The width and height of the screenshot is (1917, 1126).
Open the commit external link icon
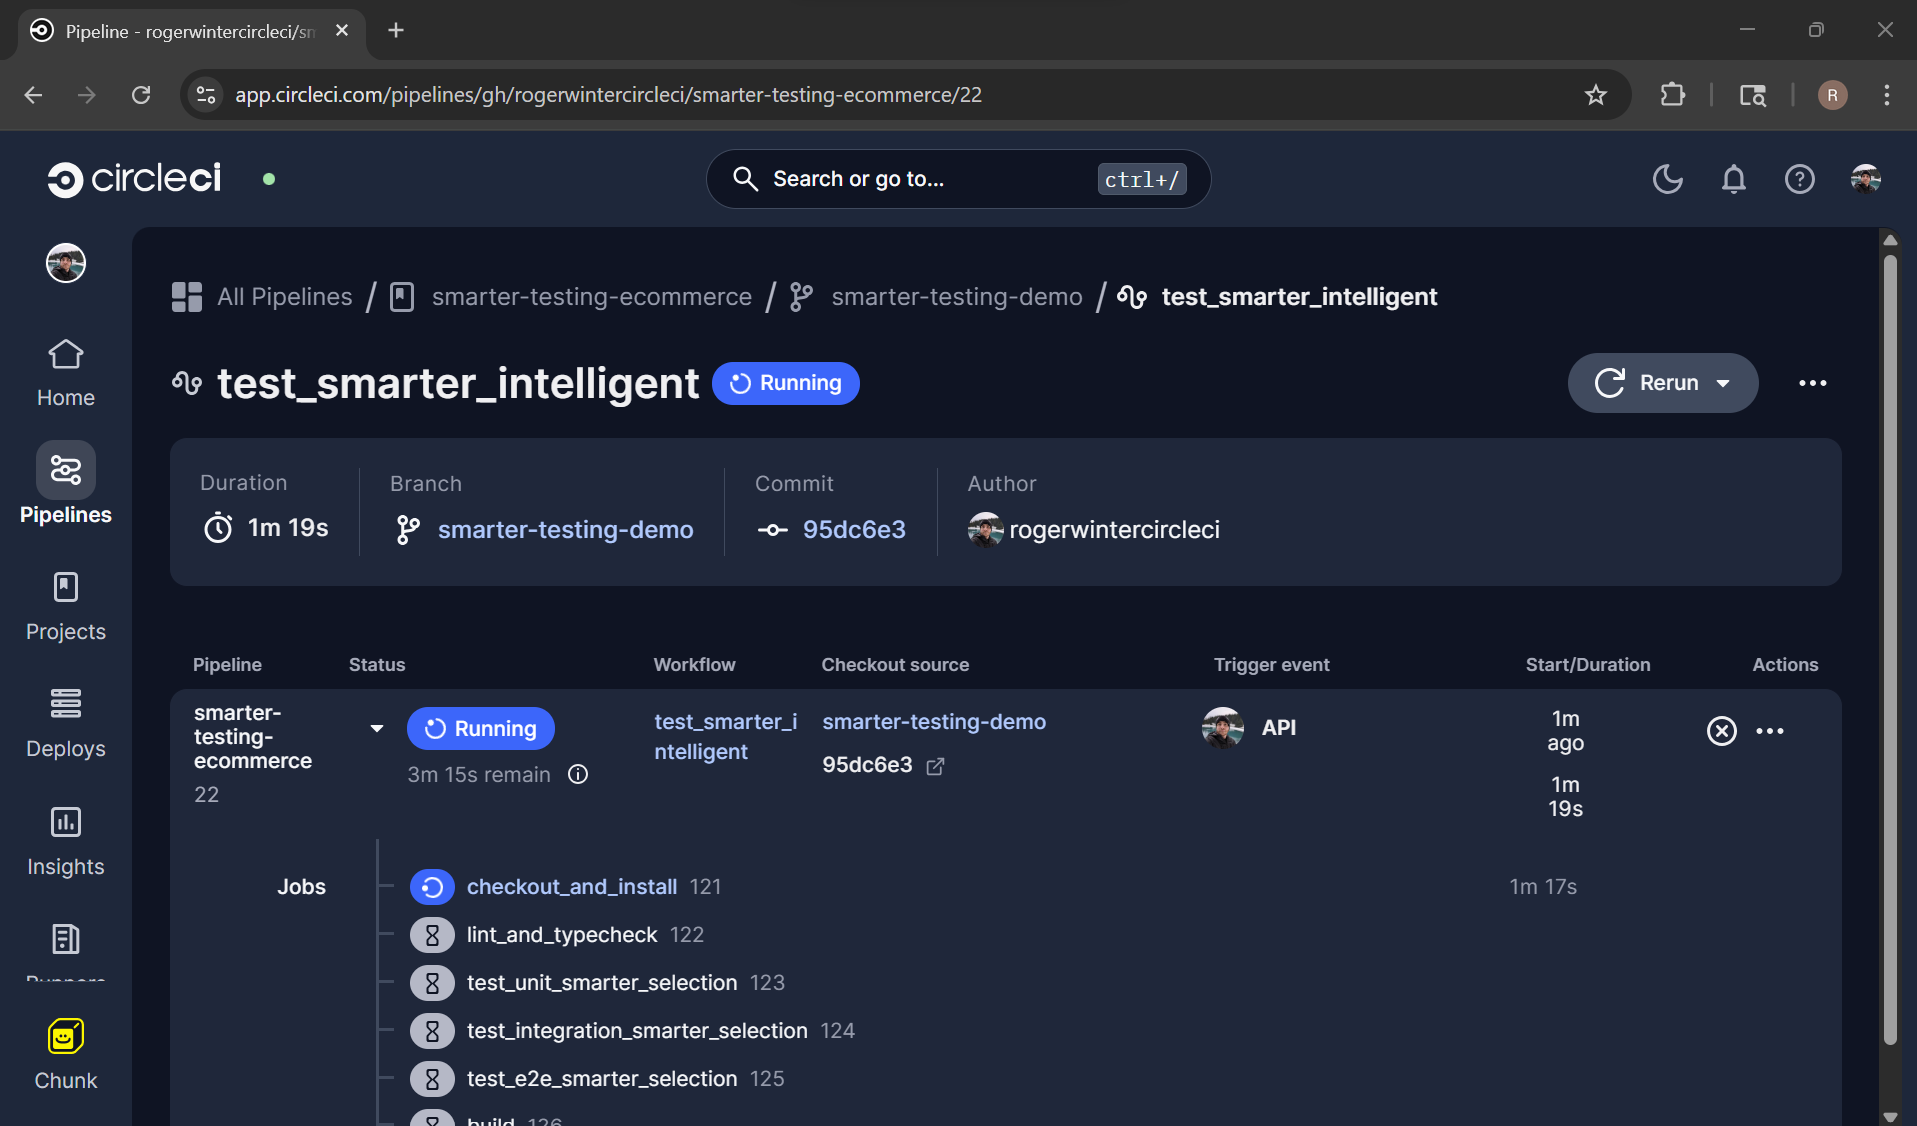click(x=935, y=766)
